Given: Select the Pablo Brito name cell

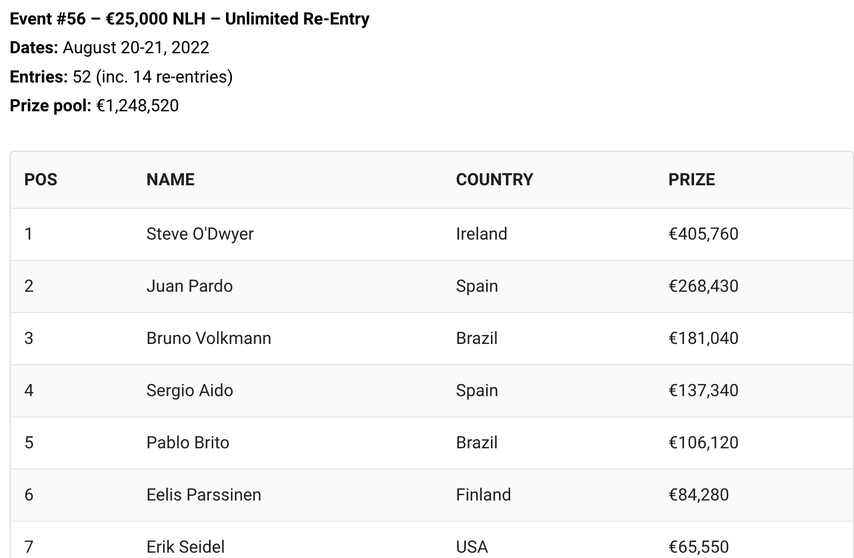Looking at the screenshot, I should coord(188,443).
